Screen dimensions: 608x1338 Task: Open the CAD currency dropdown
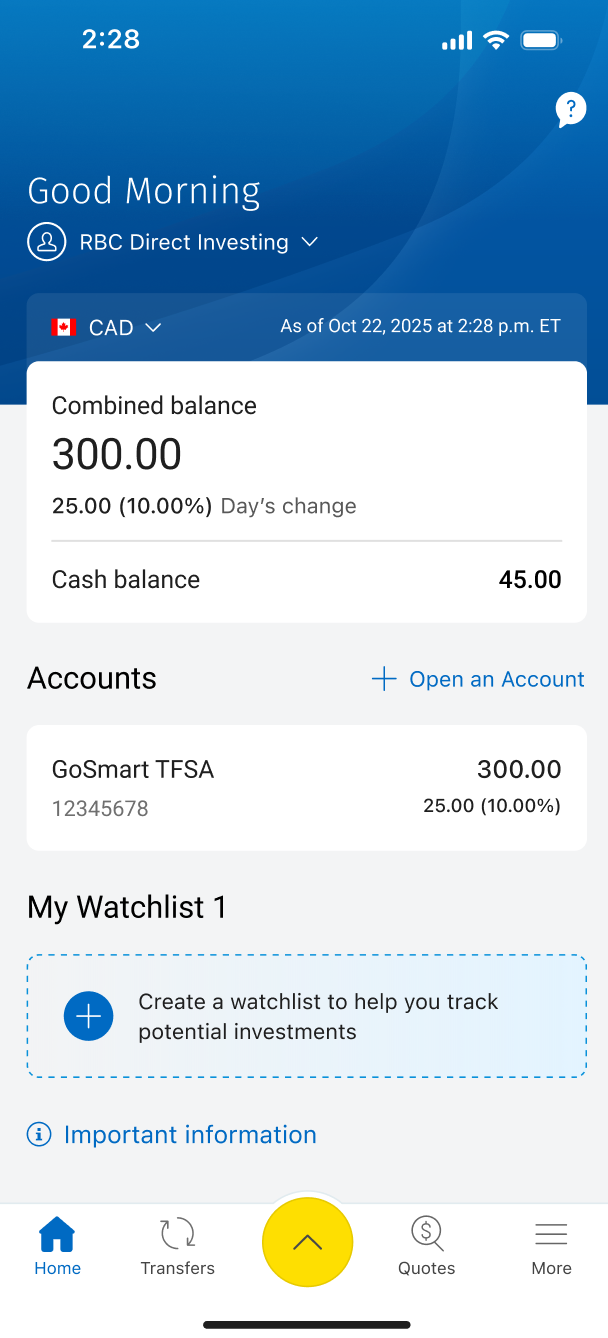154,327
